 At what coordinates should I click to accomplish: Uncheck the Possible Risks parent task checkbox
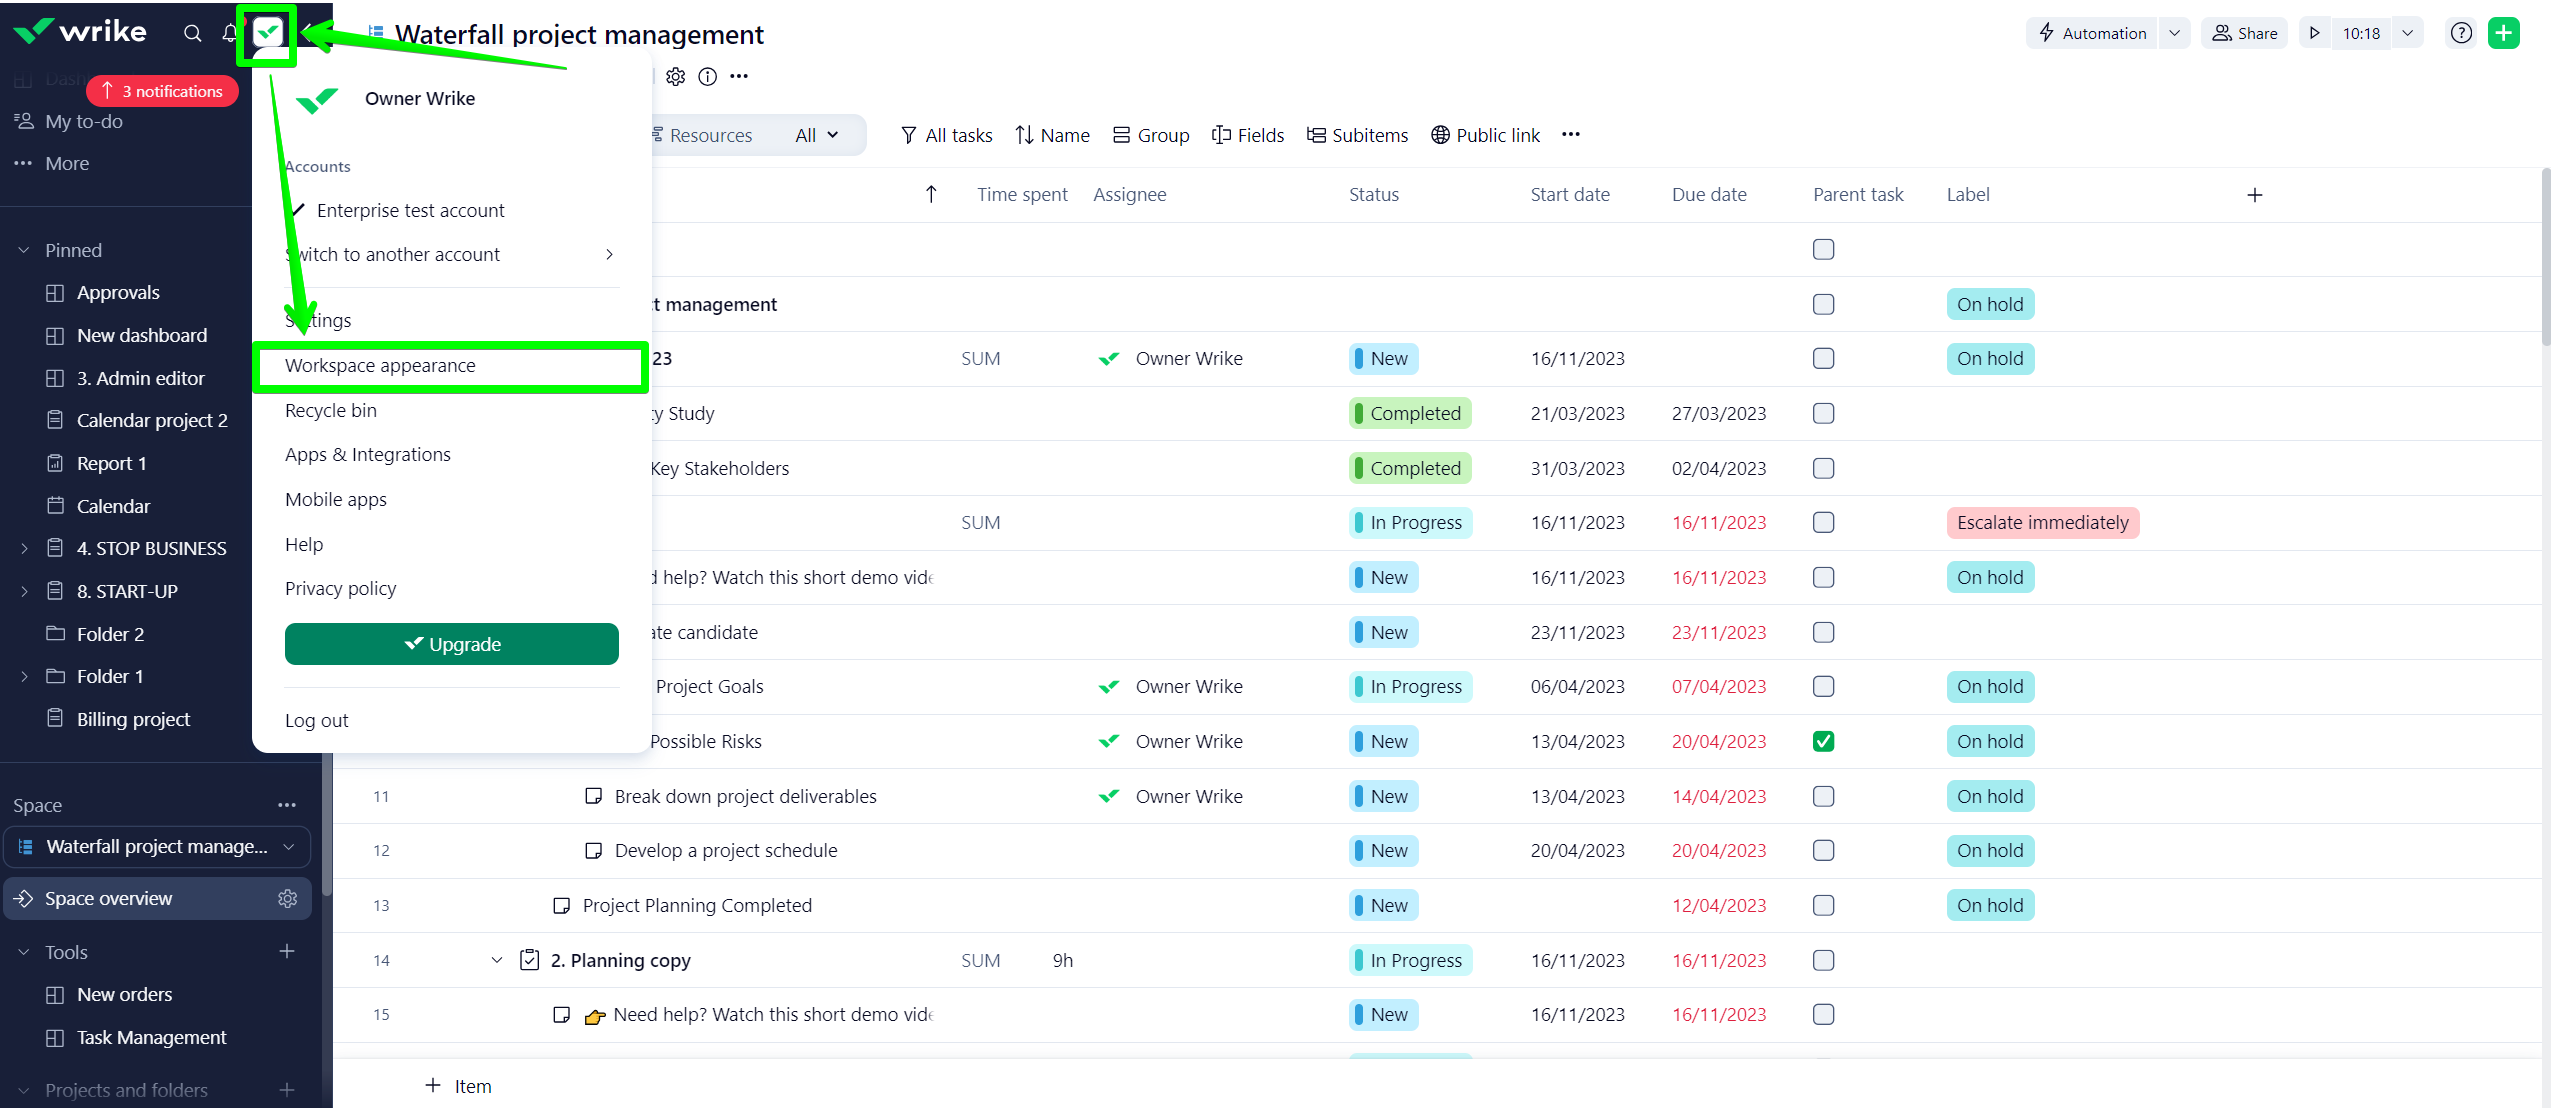(1823, 741)
